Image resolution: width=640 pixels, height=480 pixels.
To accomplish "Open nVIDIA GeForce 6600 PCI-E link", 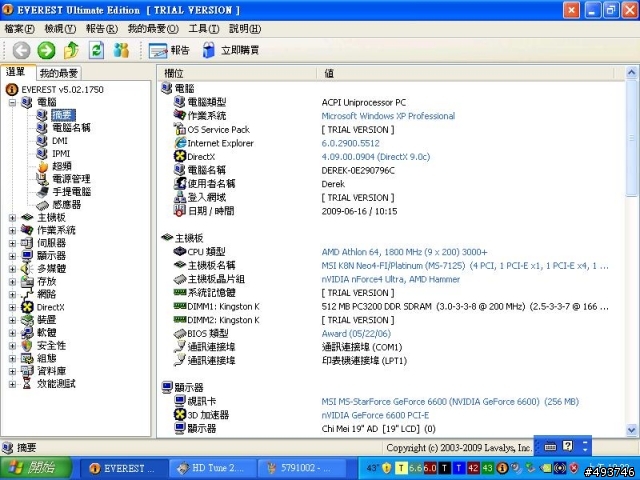I will click(375, 415).
